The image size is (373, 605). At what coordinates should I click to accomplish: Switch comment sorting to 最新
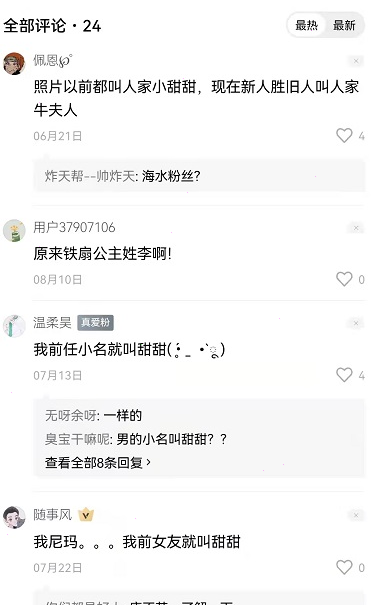pyautogui.click(x=344, y=25)
